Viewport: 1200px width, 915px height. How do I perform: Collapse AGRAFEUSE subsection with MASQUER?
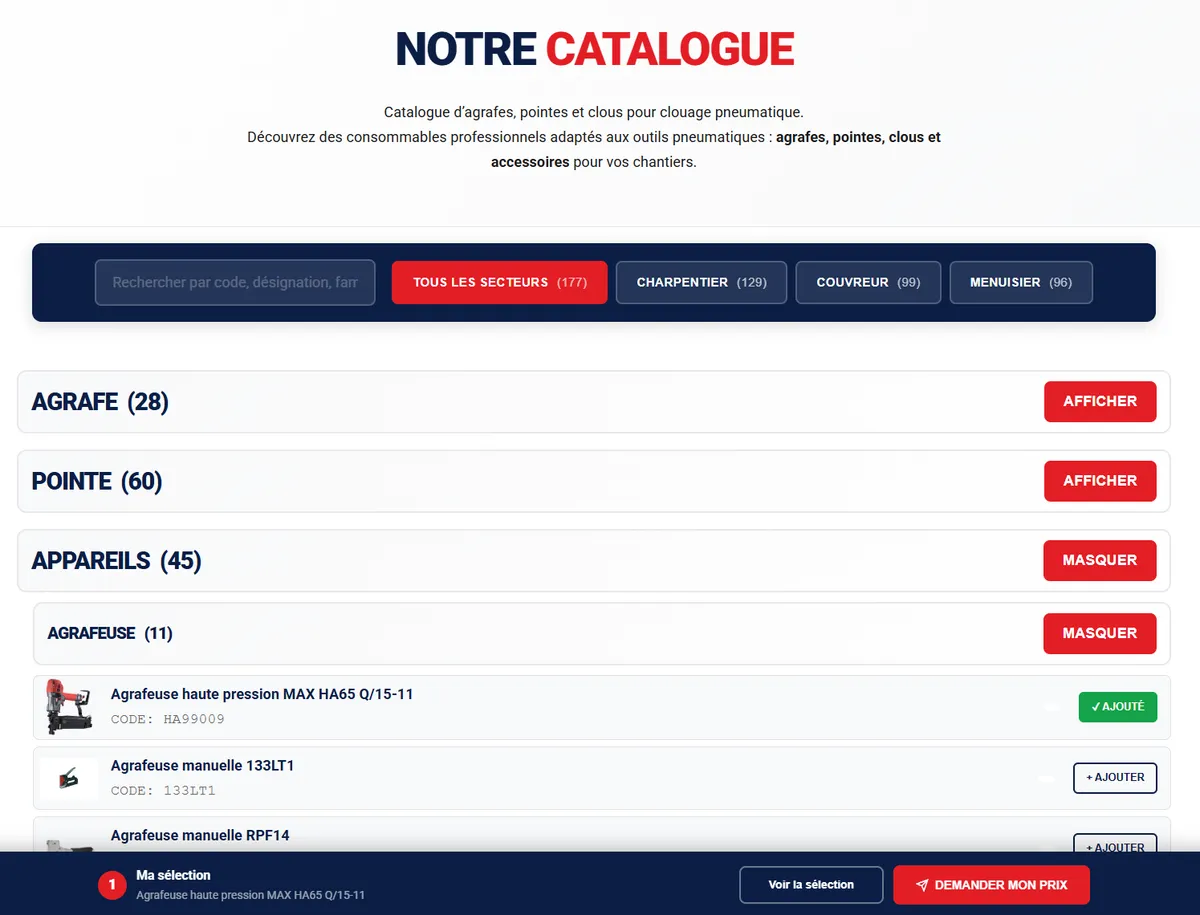(x=1100, y=633)
